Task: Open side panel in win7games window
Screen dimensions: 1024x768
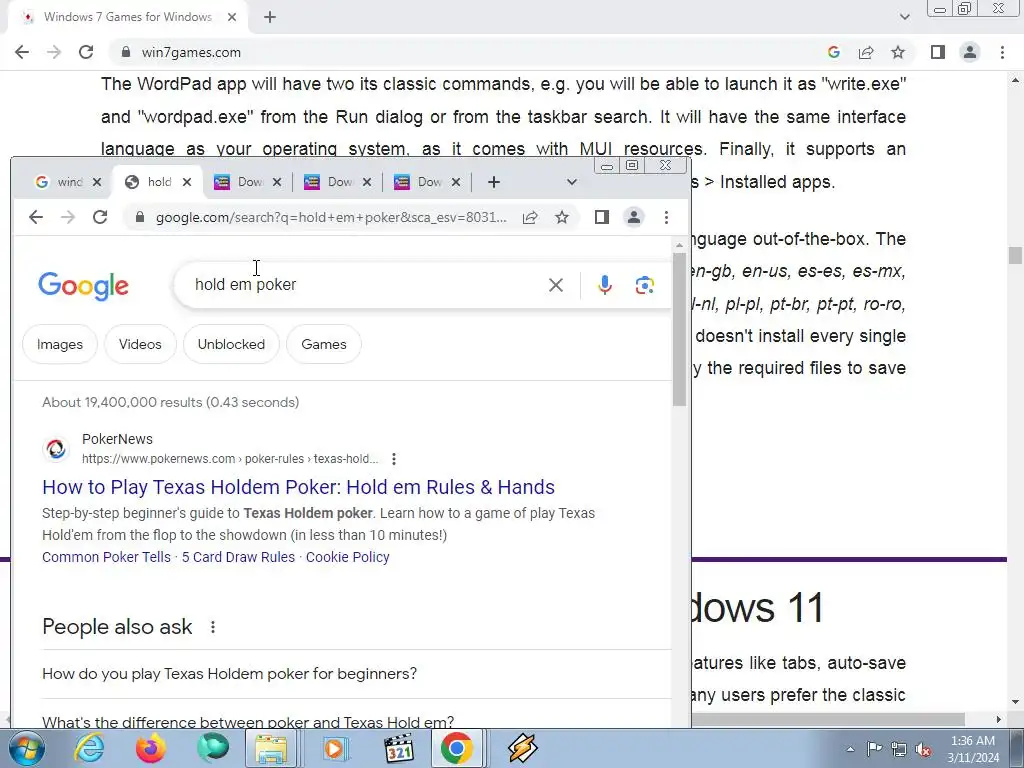Action: (938, 52)
